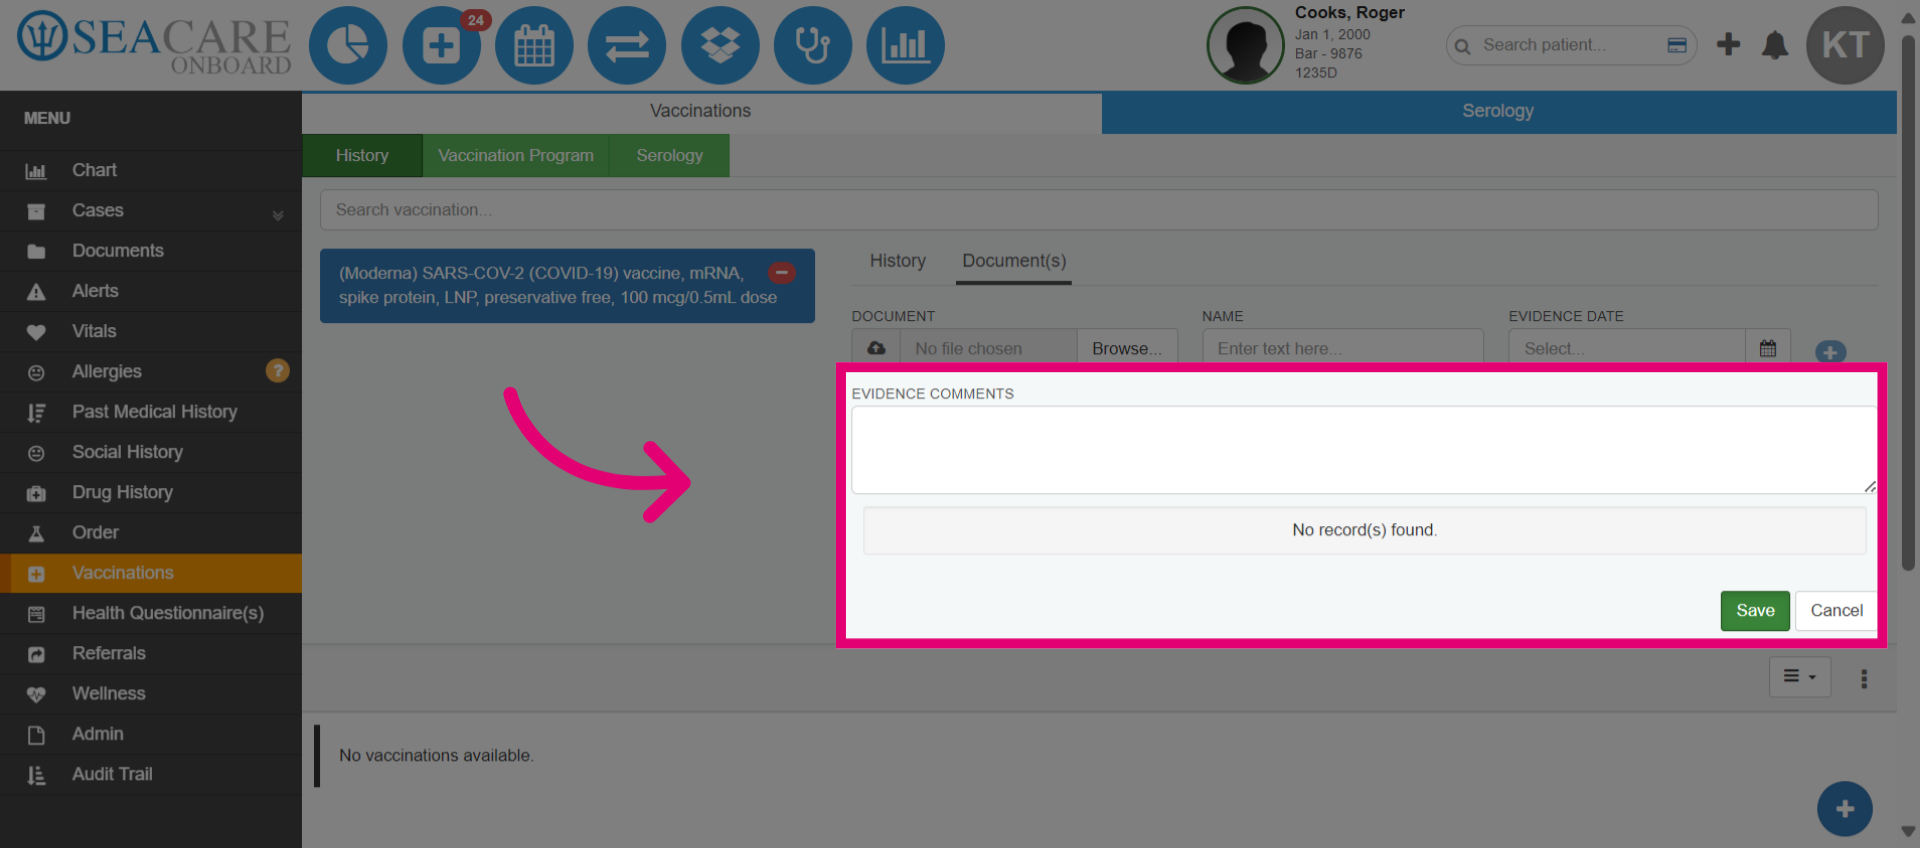Click the scrollbar down arrow
Viewport: 1920px width, 848px height.
tap(1908, 831)
